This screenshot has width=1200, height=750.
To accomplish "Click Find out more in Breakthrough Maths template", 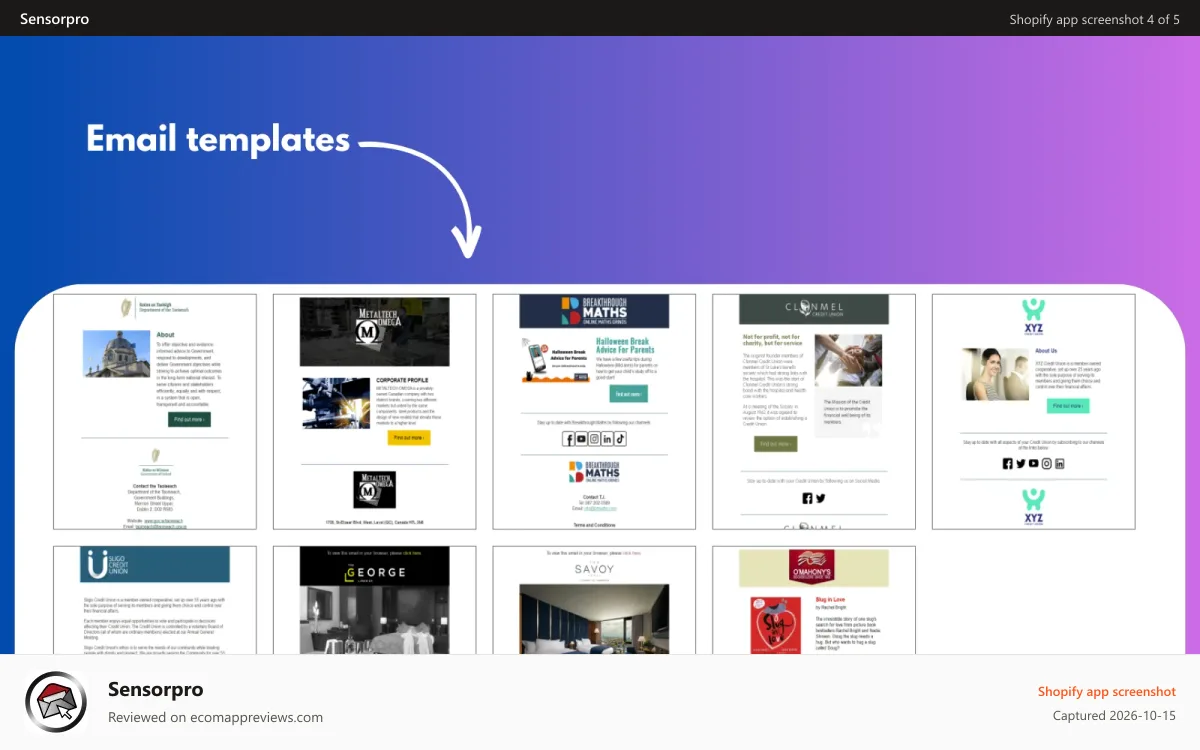I will click(629, 394).
